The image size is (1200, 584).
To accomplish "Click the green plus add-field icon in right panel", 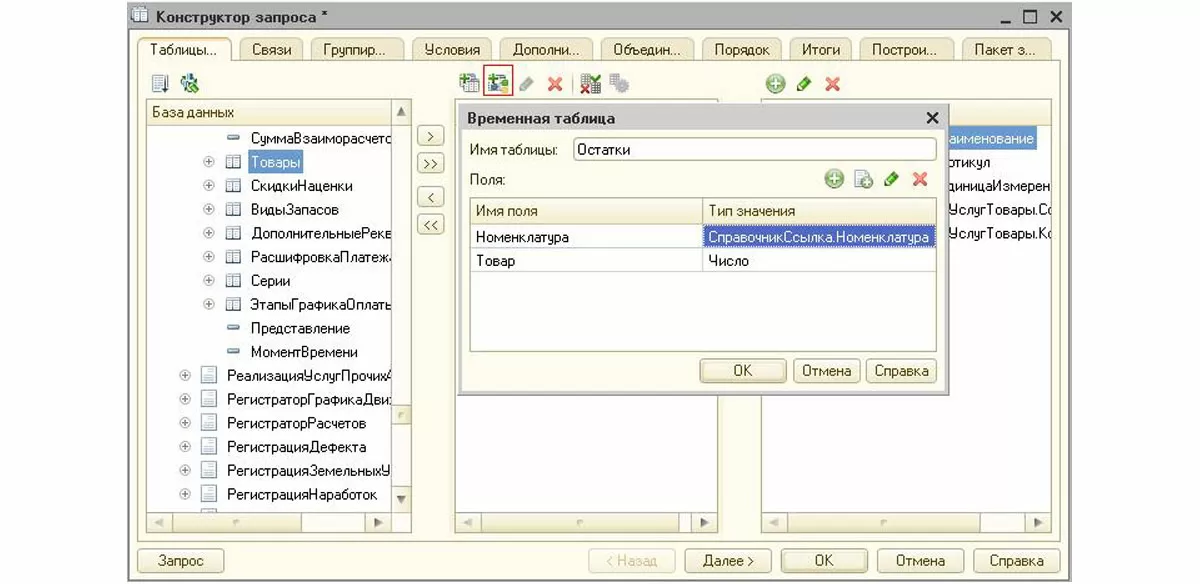I will tap(775, 84).
